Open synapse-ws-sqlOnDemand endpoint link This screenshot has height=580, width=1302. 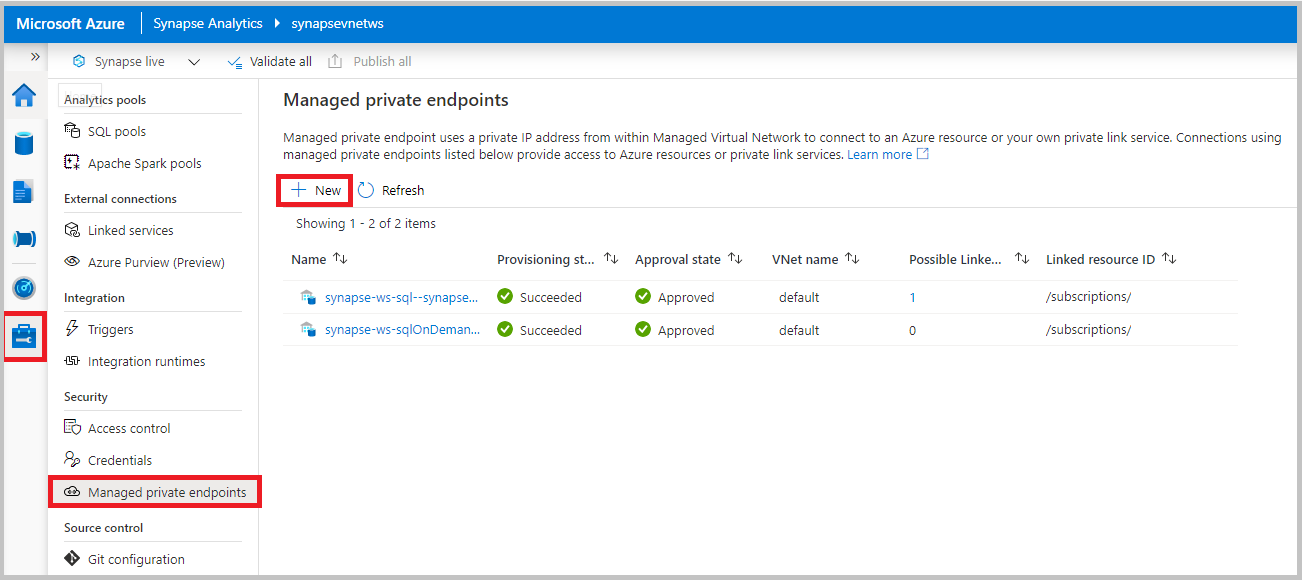401,330
